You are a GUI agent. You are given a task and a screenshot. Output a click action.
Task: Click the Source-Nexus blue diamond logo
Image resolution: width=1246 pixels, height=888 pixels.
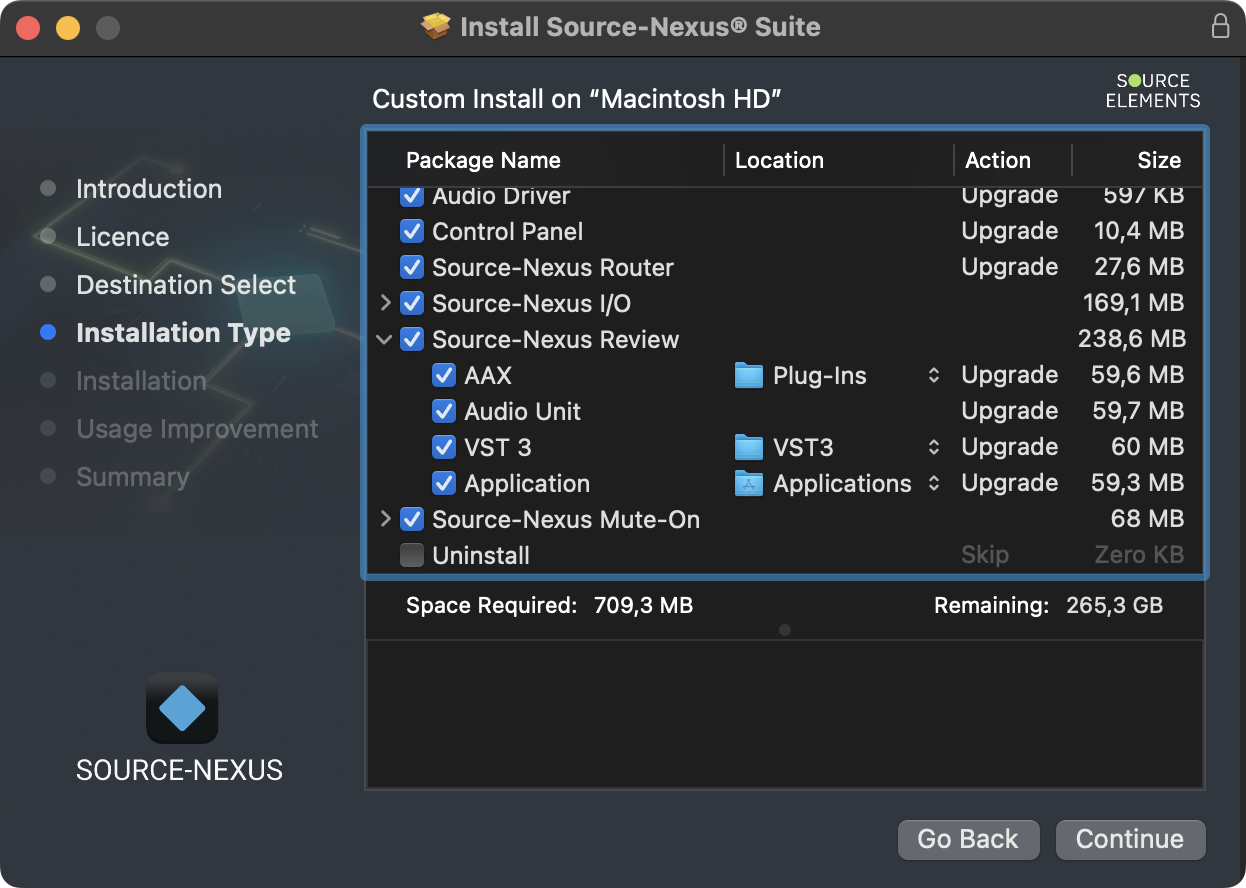click(x=182, y=708)
